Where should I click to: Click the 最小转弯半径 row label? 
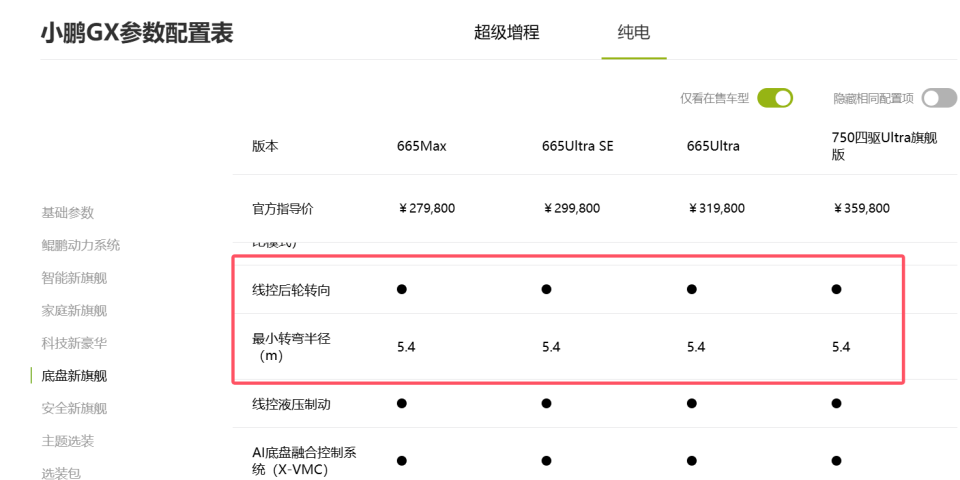[291, 347]
